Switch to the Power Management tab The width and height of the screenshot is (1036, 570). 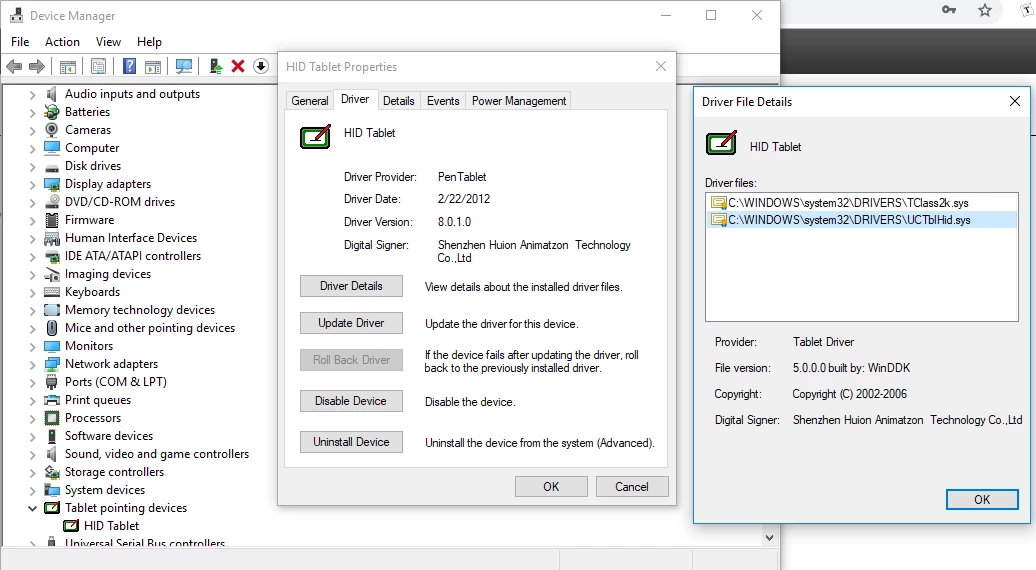pyautogui.click(x=519, y=101)
